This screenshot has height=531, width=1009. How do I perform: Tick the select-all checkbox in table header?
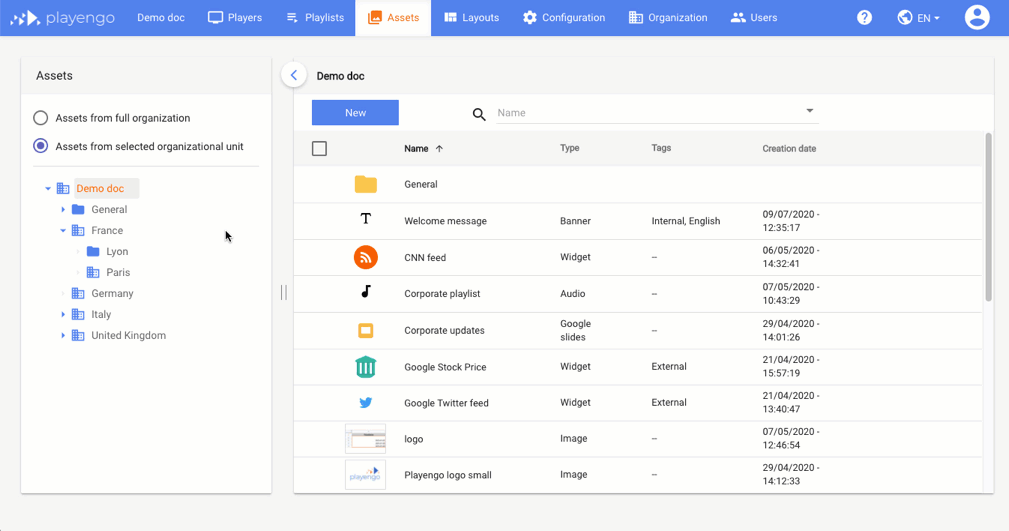coord(319,149)
